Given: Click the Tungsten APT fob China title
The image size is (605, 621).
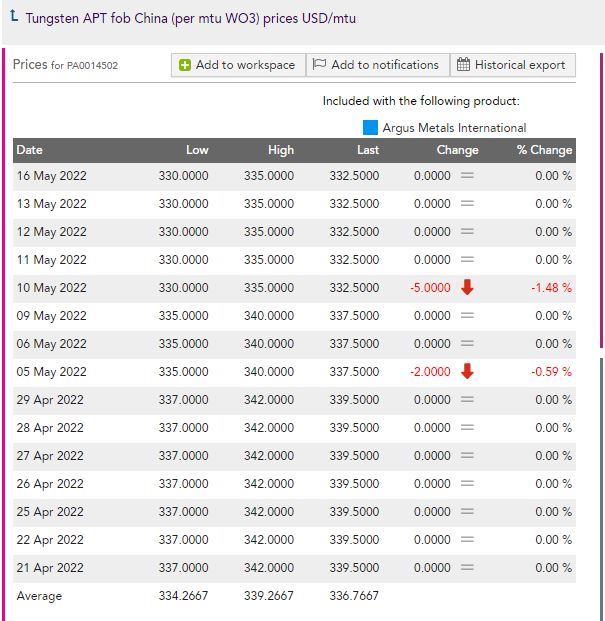Looking at the screenshot, I should (x=190, y=19).
